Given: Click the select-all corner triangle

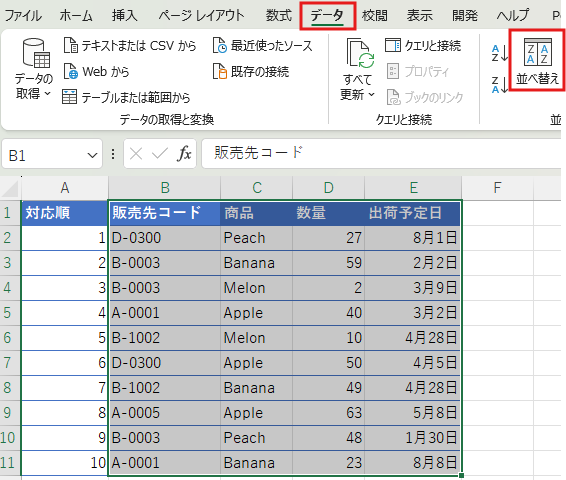Looking at the screenshot, I should point(10,188).
